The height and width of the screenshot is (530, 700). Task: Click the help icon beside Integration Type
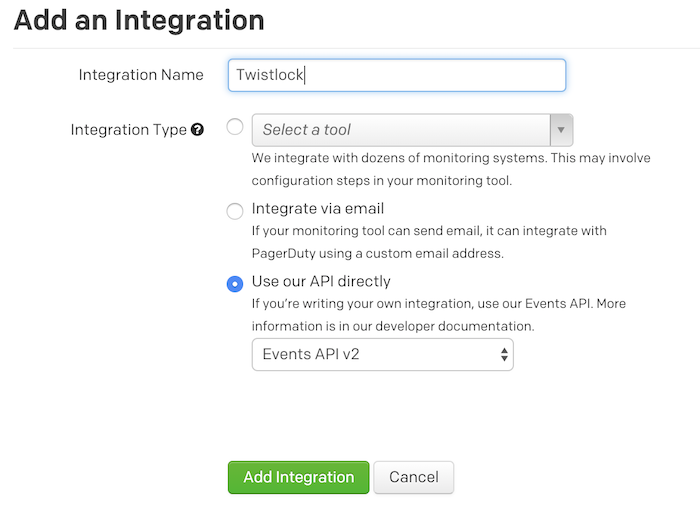coord(198,130)
